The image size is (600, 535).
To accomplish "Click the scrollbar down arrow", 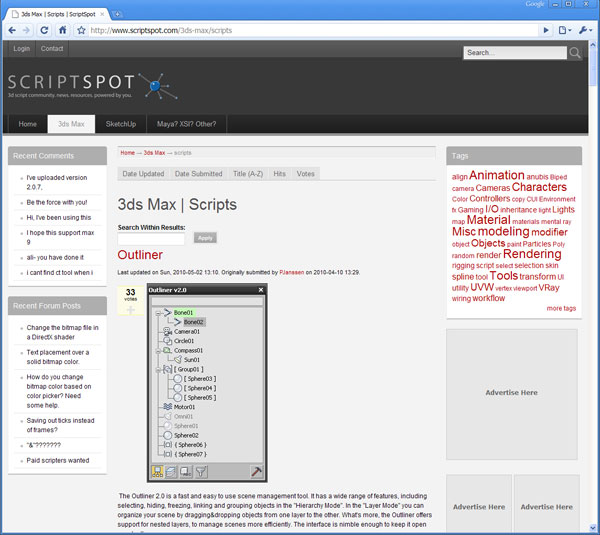I will point(593,529).
